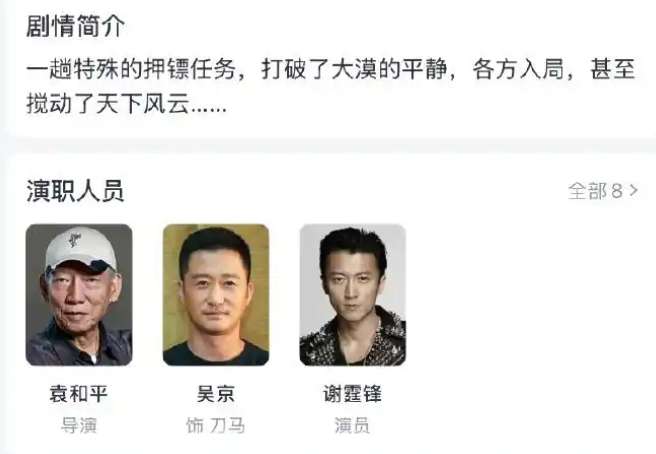Click the white cap in the director photo
The image size is (656, 454).
(81, 249)
